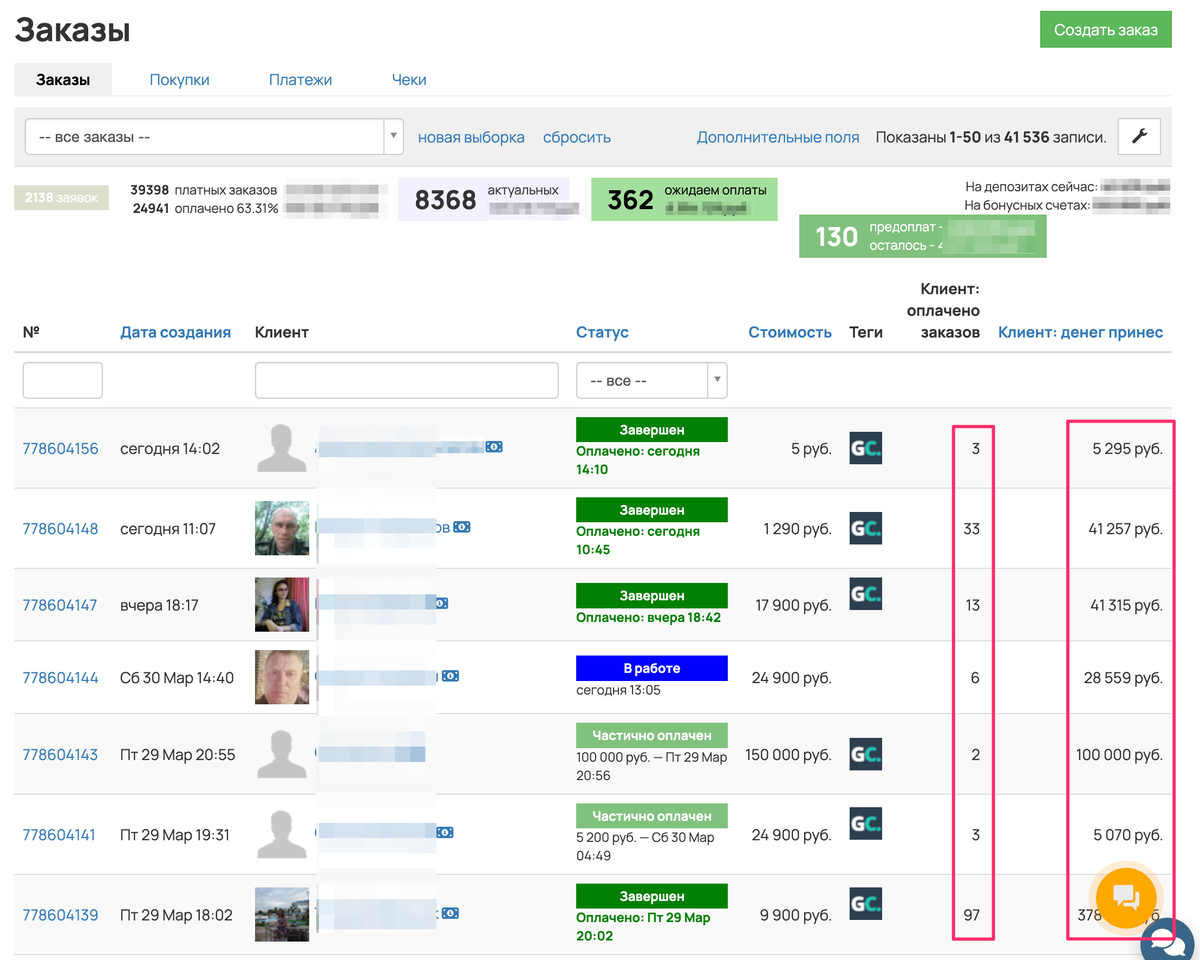Open the Дополнительные поля link
The image size is (1200, 960).
coord(777,138)
